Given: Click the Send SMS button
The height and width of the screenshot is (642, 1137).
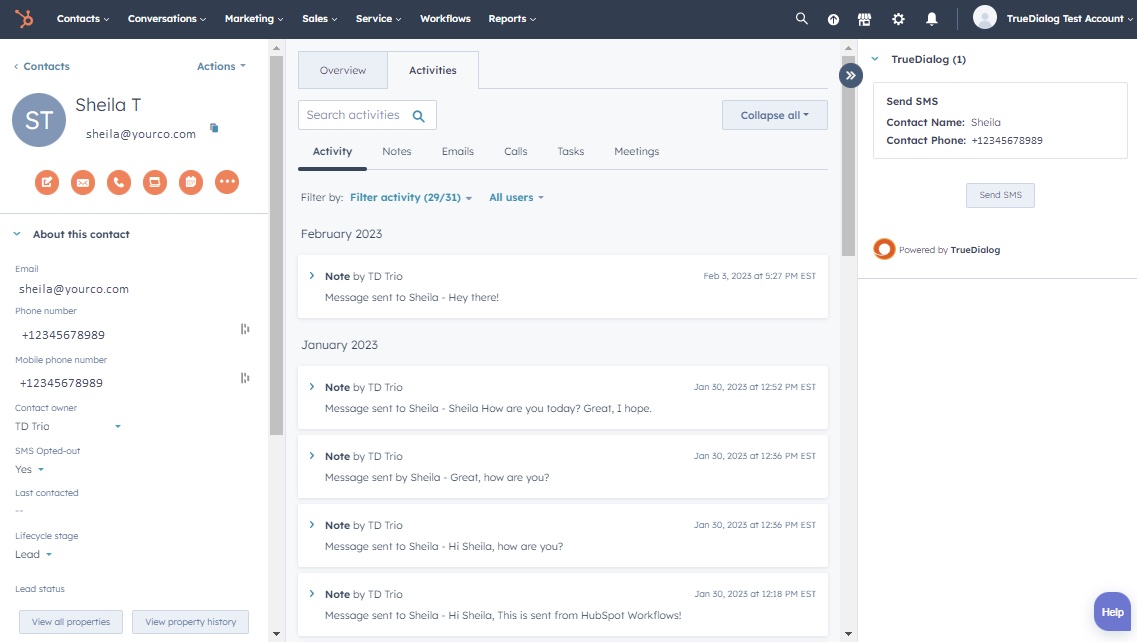Looking at the screenshot, I should (x=999, y=195).
